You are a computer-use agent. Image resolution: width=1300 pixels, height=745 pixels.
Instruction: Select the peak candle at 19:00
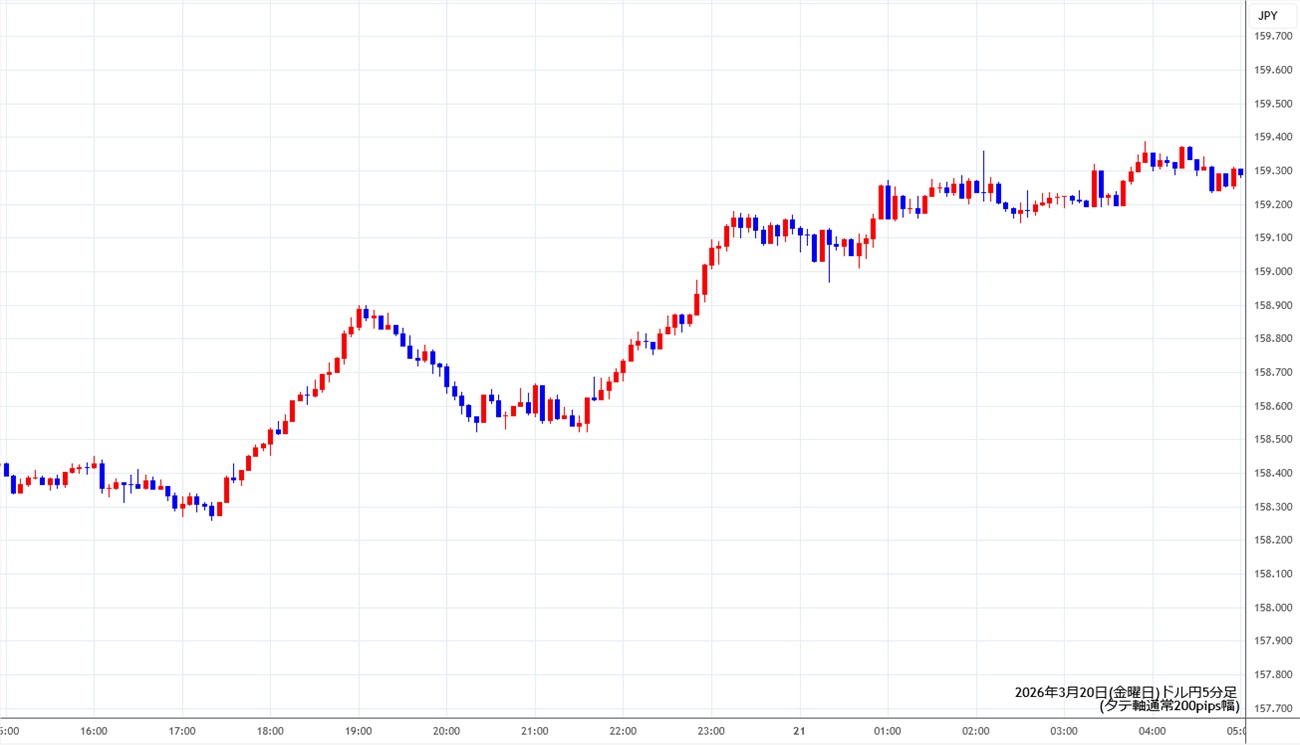point(366,314)
